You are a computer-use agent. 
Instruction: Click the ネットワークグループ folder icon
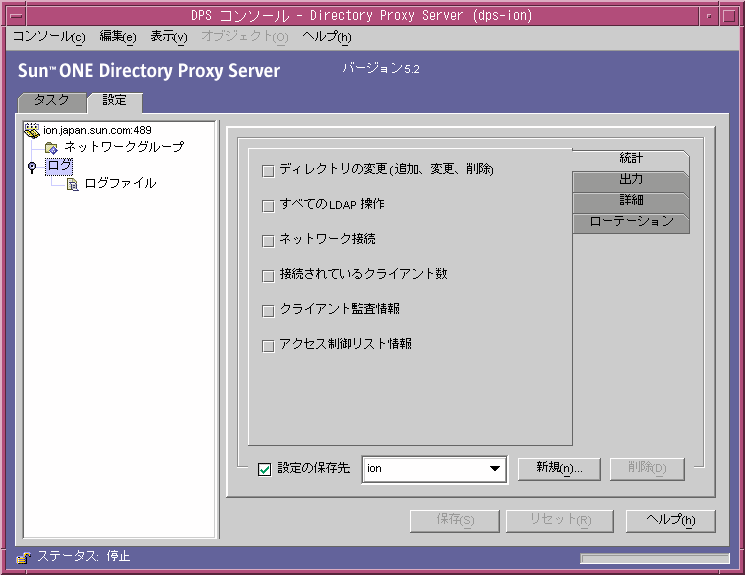(x=51, y=148)
